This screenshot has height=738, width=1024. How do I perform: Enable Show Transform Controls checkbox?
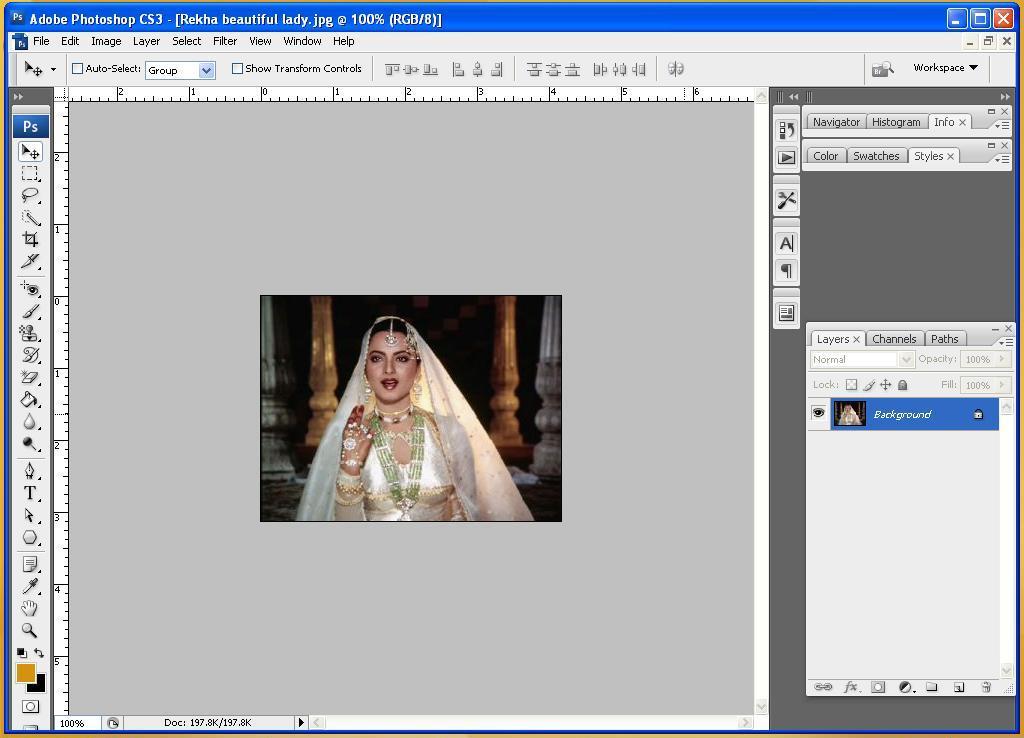click(x=238, y=69)
